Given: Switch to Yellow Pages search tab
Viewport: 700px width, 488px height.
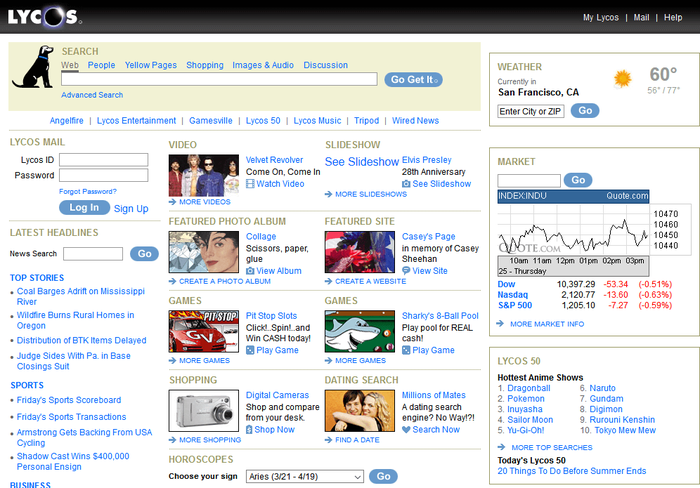Looking at the screenshot, I should [x=150, y=65].
